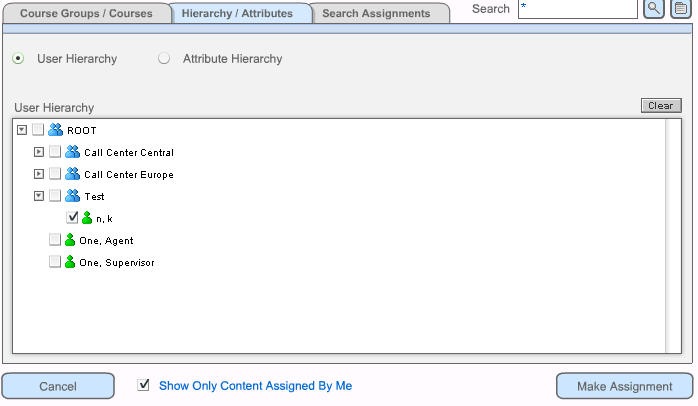The height and width of the screenshot is (406, 698).
Task: Click the One, Supervisor user icon
Action: point(70,262)
